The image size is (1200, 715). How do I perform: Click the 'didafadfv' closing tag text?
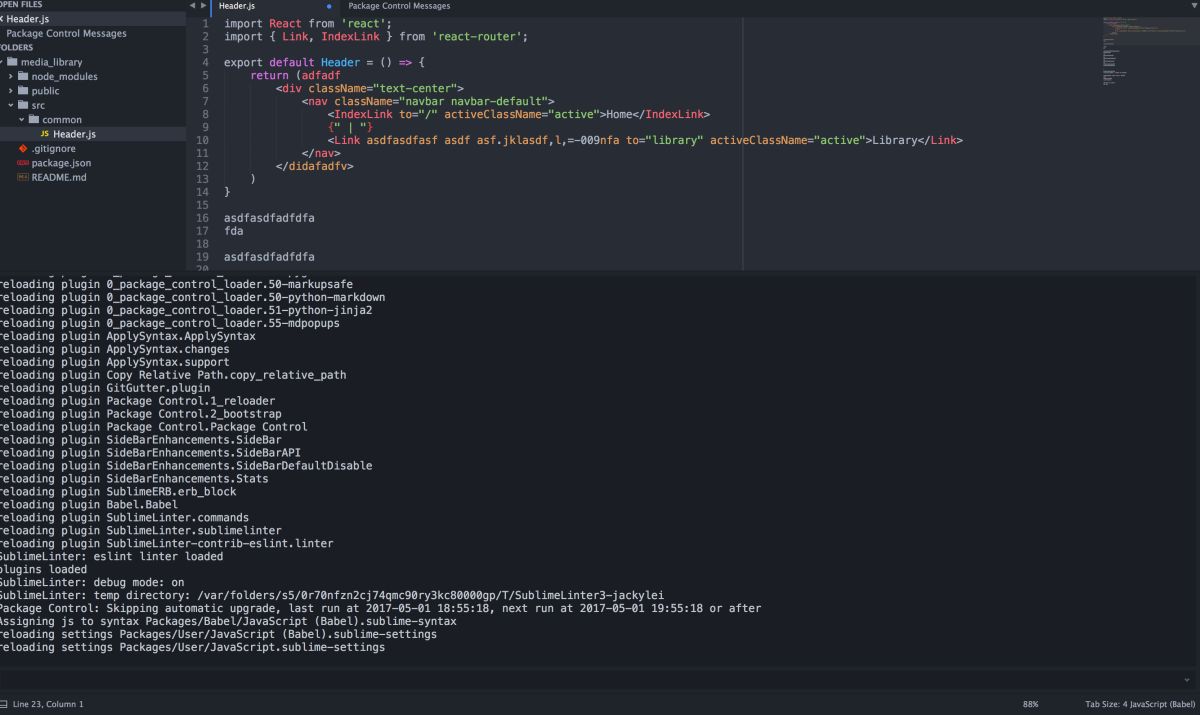pos(316,166)
